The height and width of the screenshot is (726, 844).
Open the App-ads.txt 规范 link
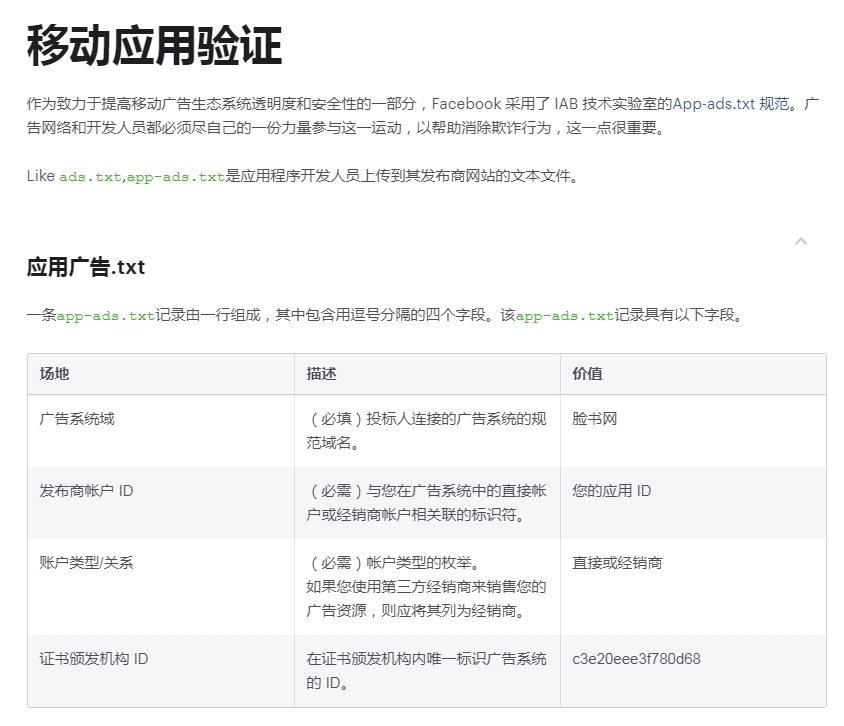[731, 103]
